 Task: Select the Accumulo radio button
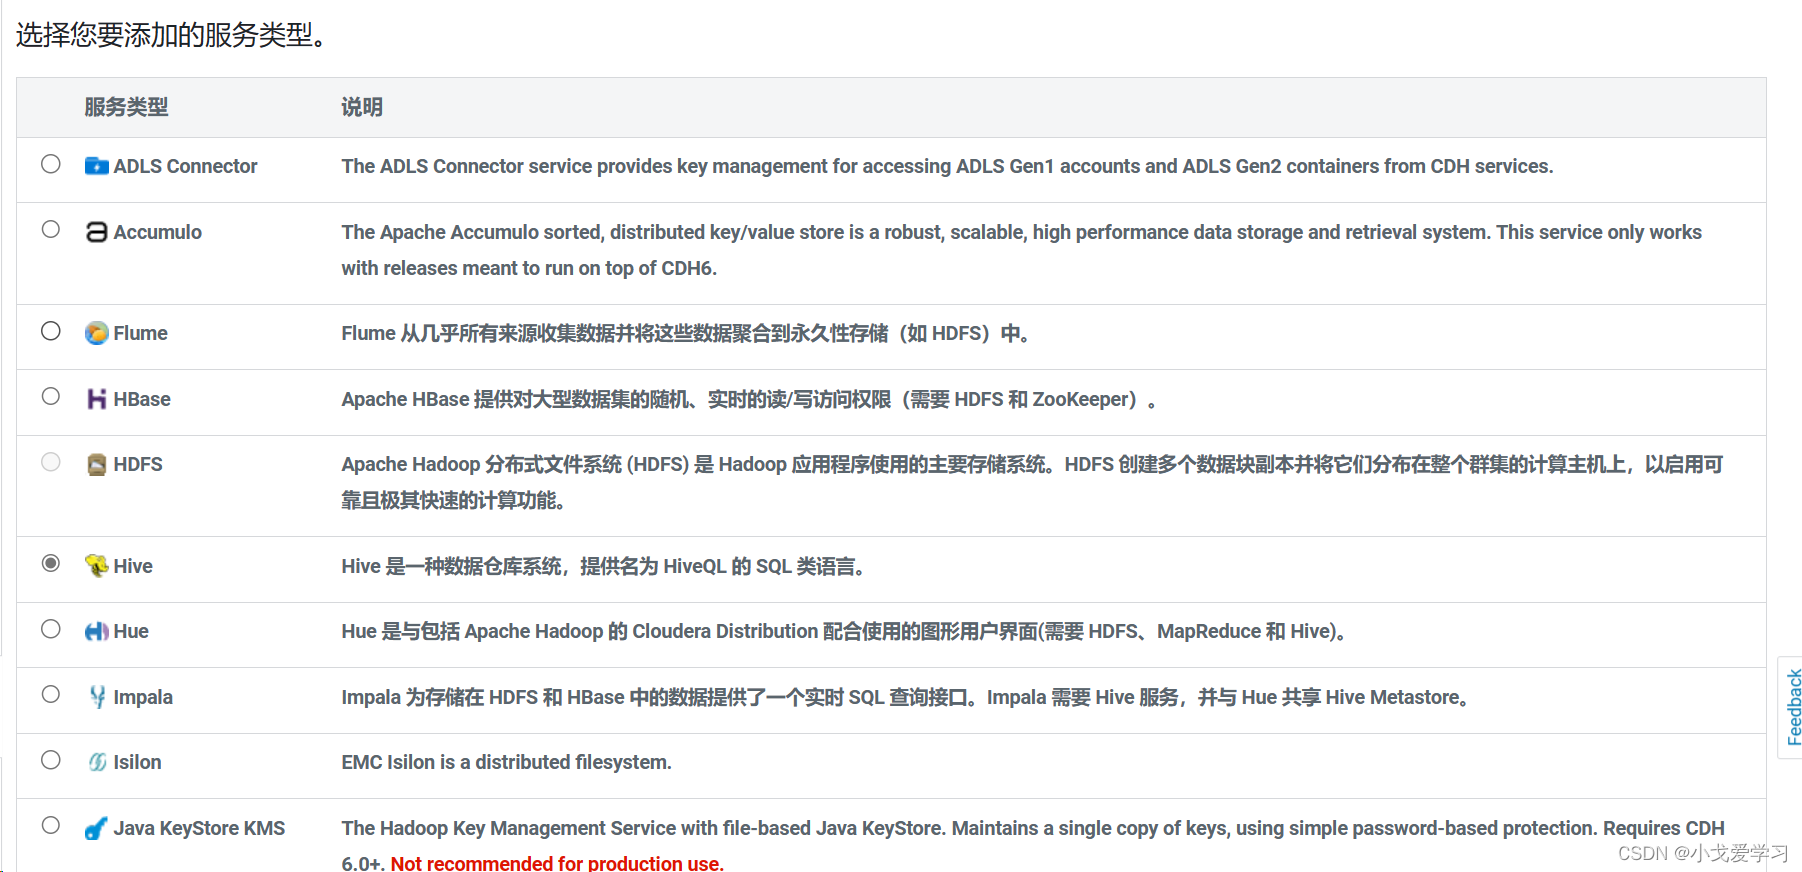click(x=51, y=229)
